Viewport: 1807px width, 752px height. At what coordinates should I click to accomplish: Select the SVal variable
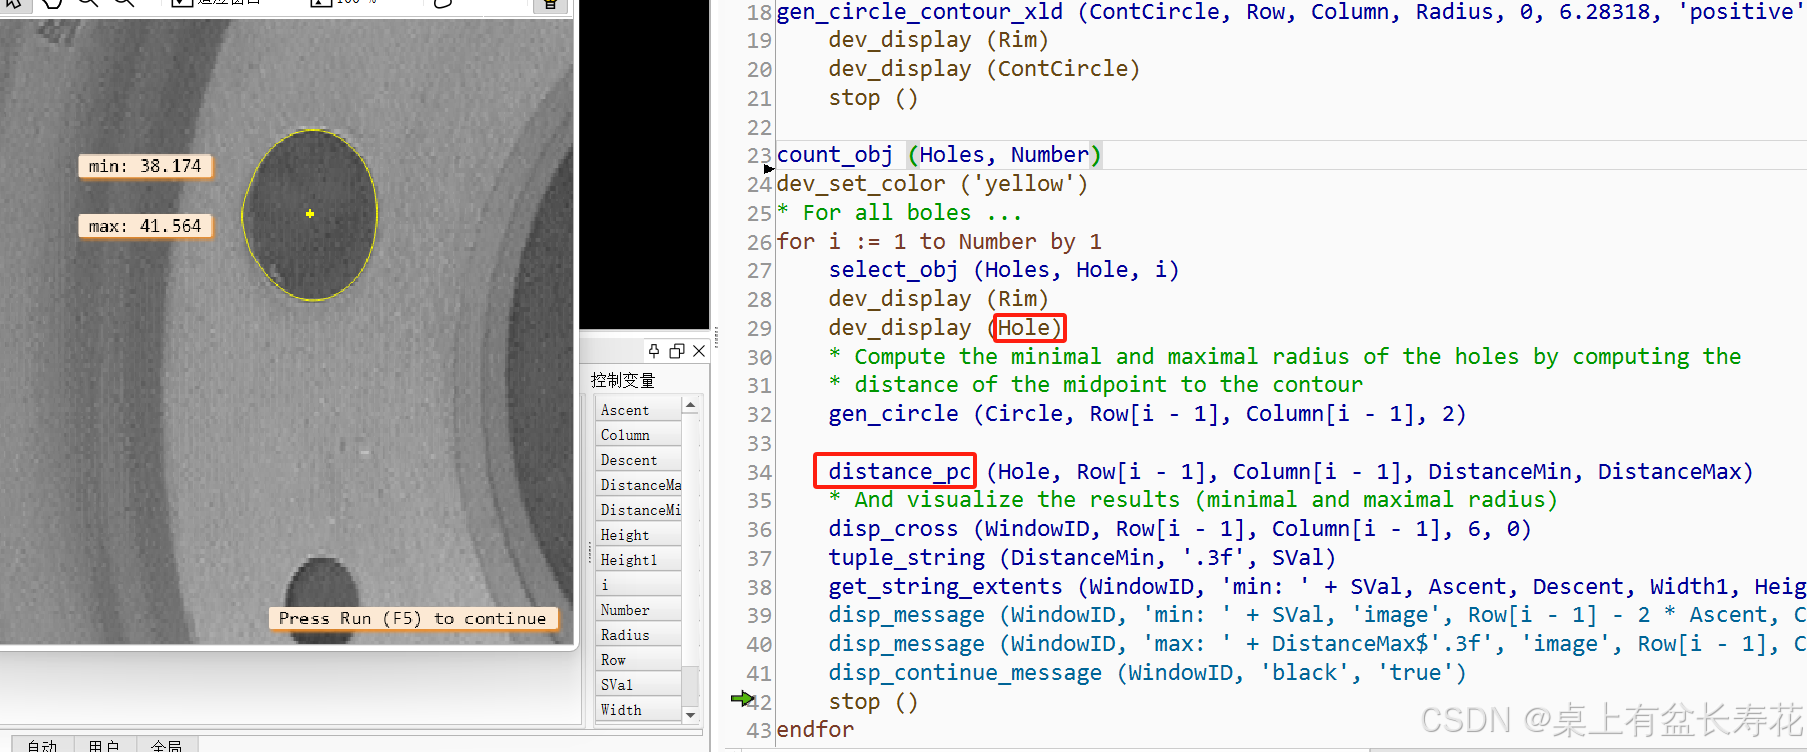click(638, 685)
